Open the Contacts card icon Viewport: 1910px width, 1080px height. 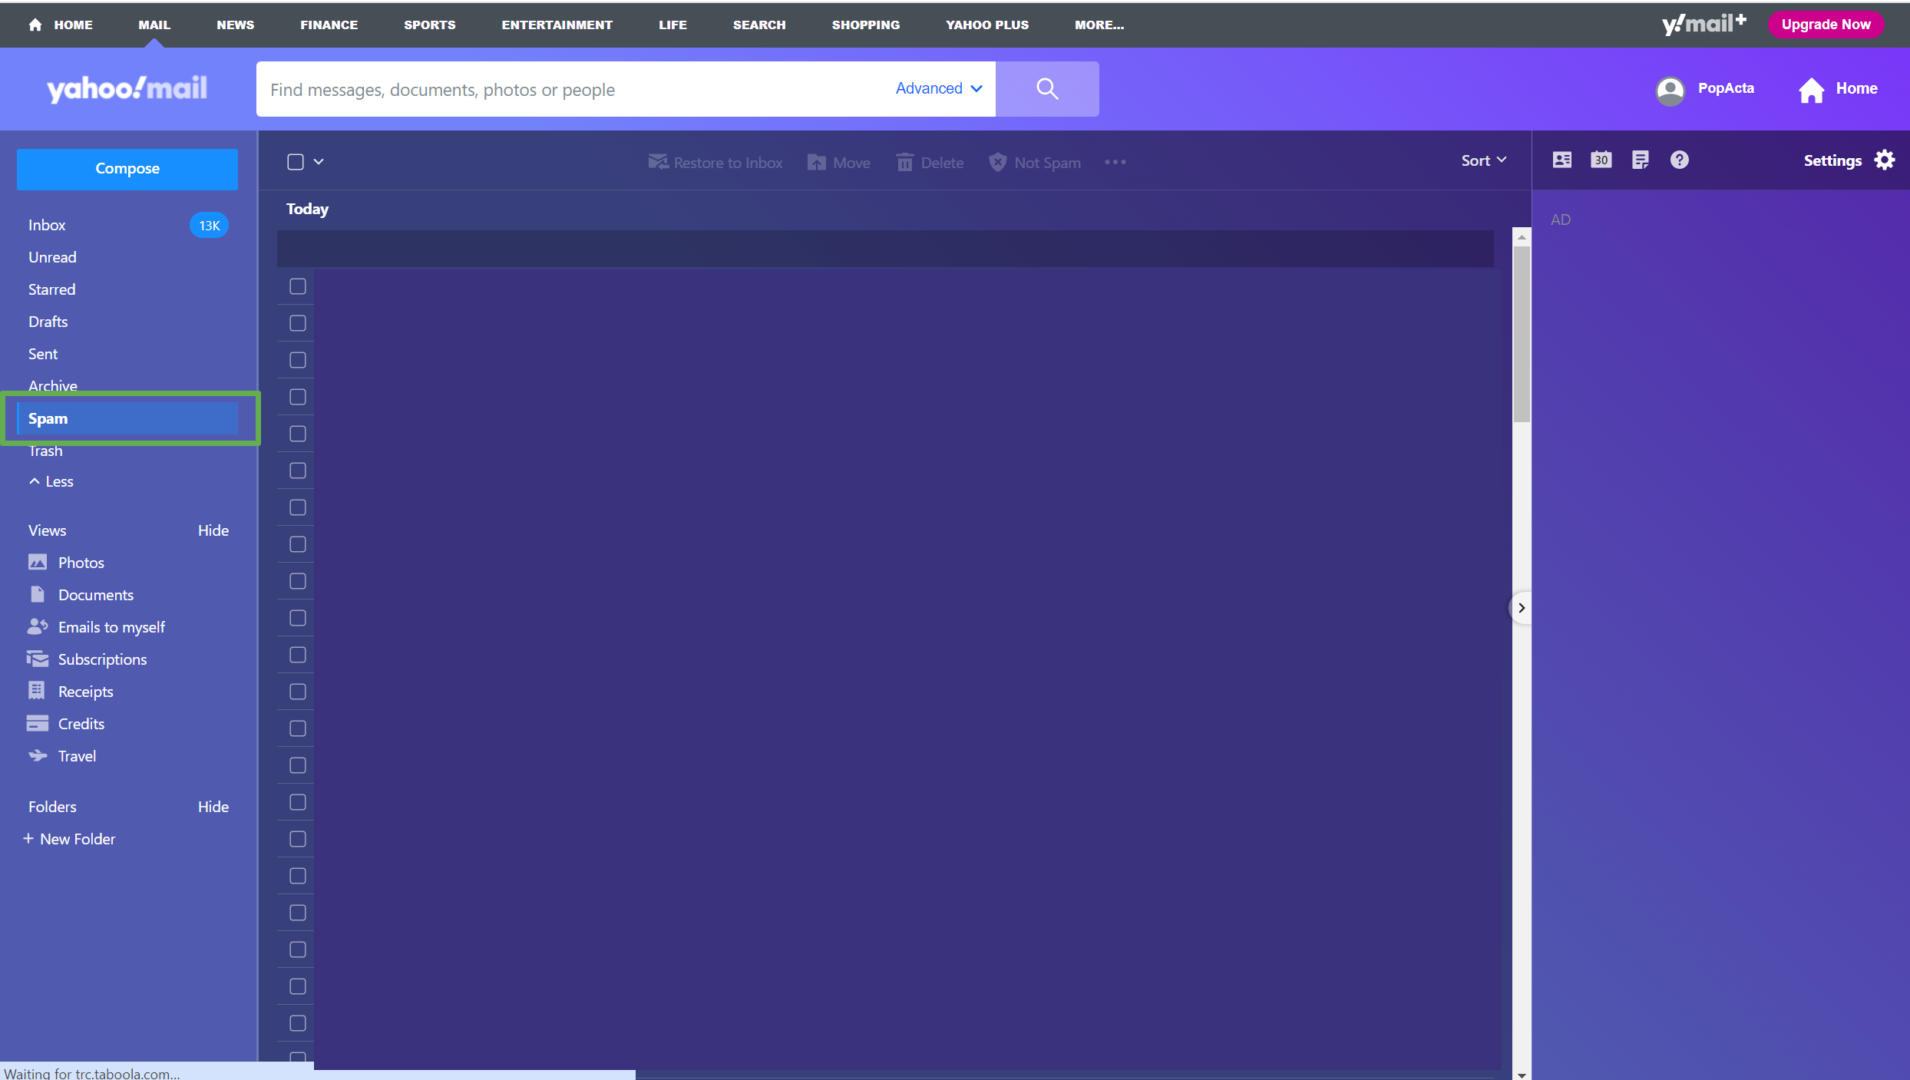(1562, 160)
